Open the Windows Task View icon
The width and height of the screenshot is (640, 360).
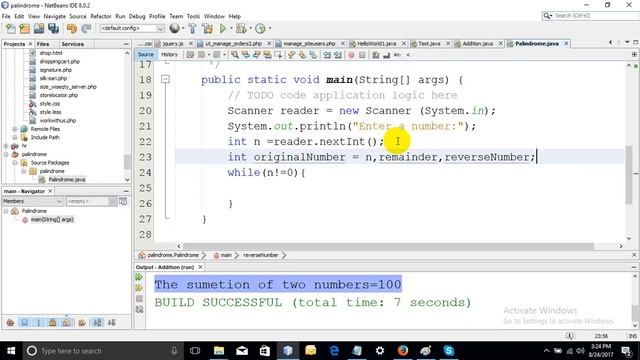[195, 351]
